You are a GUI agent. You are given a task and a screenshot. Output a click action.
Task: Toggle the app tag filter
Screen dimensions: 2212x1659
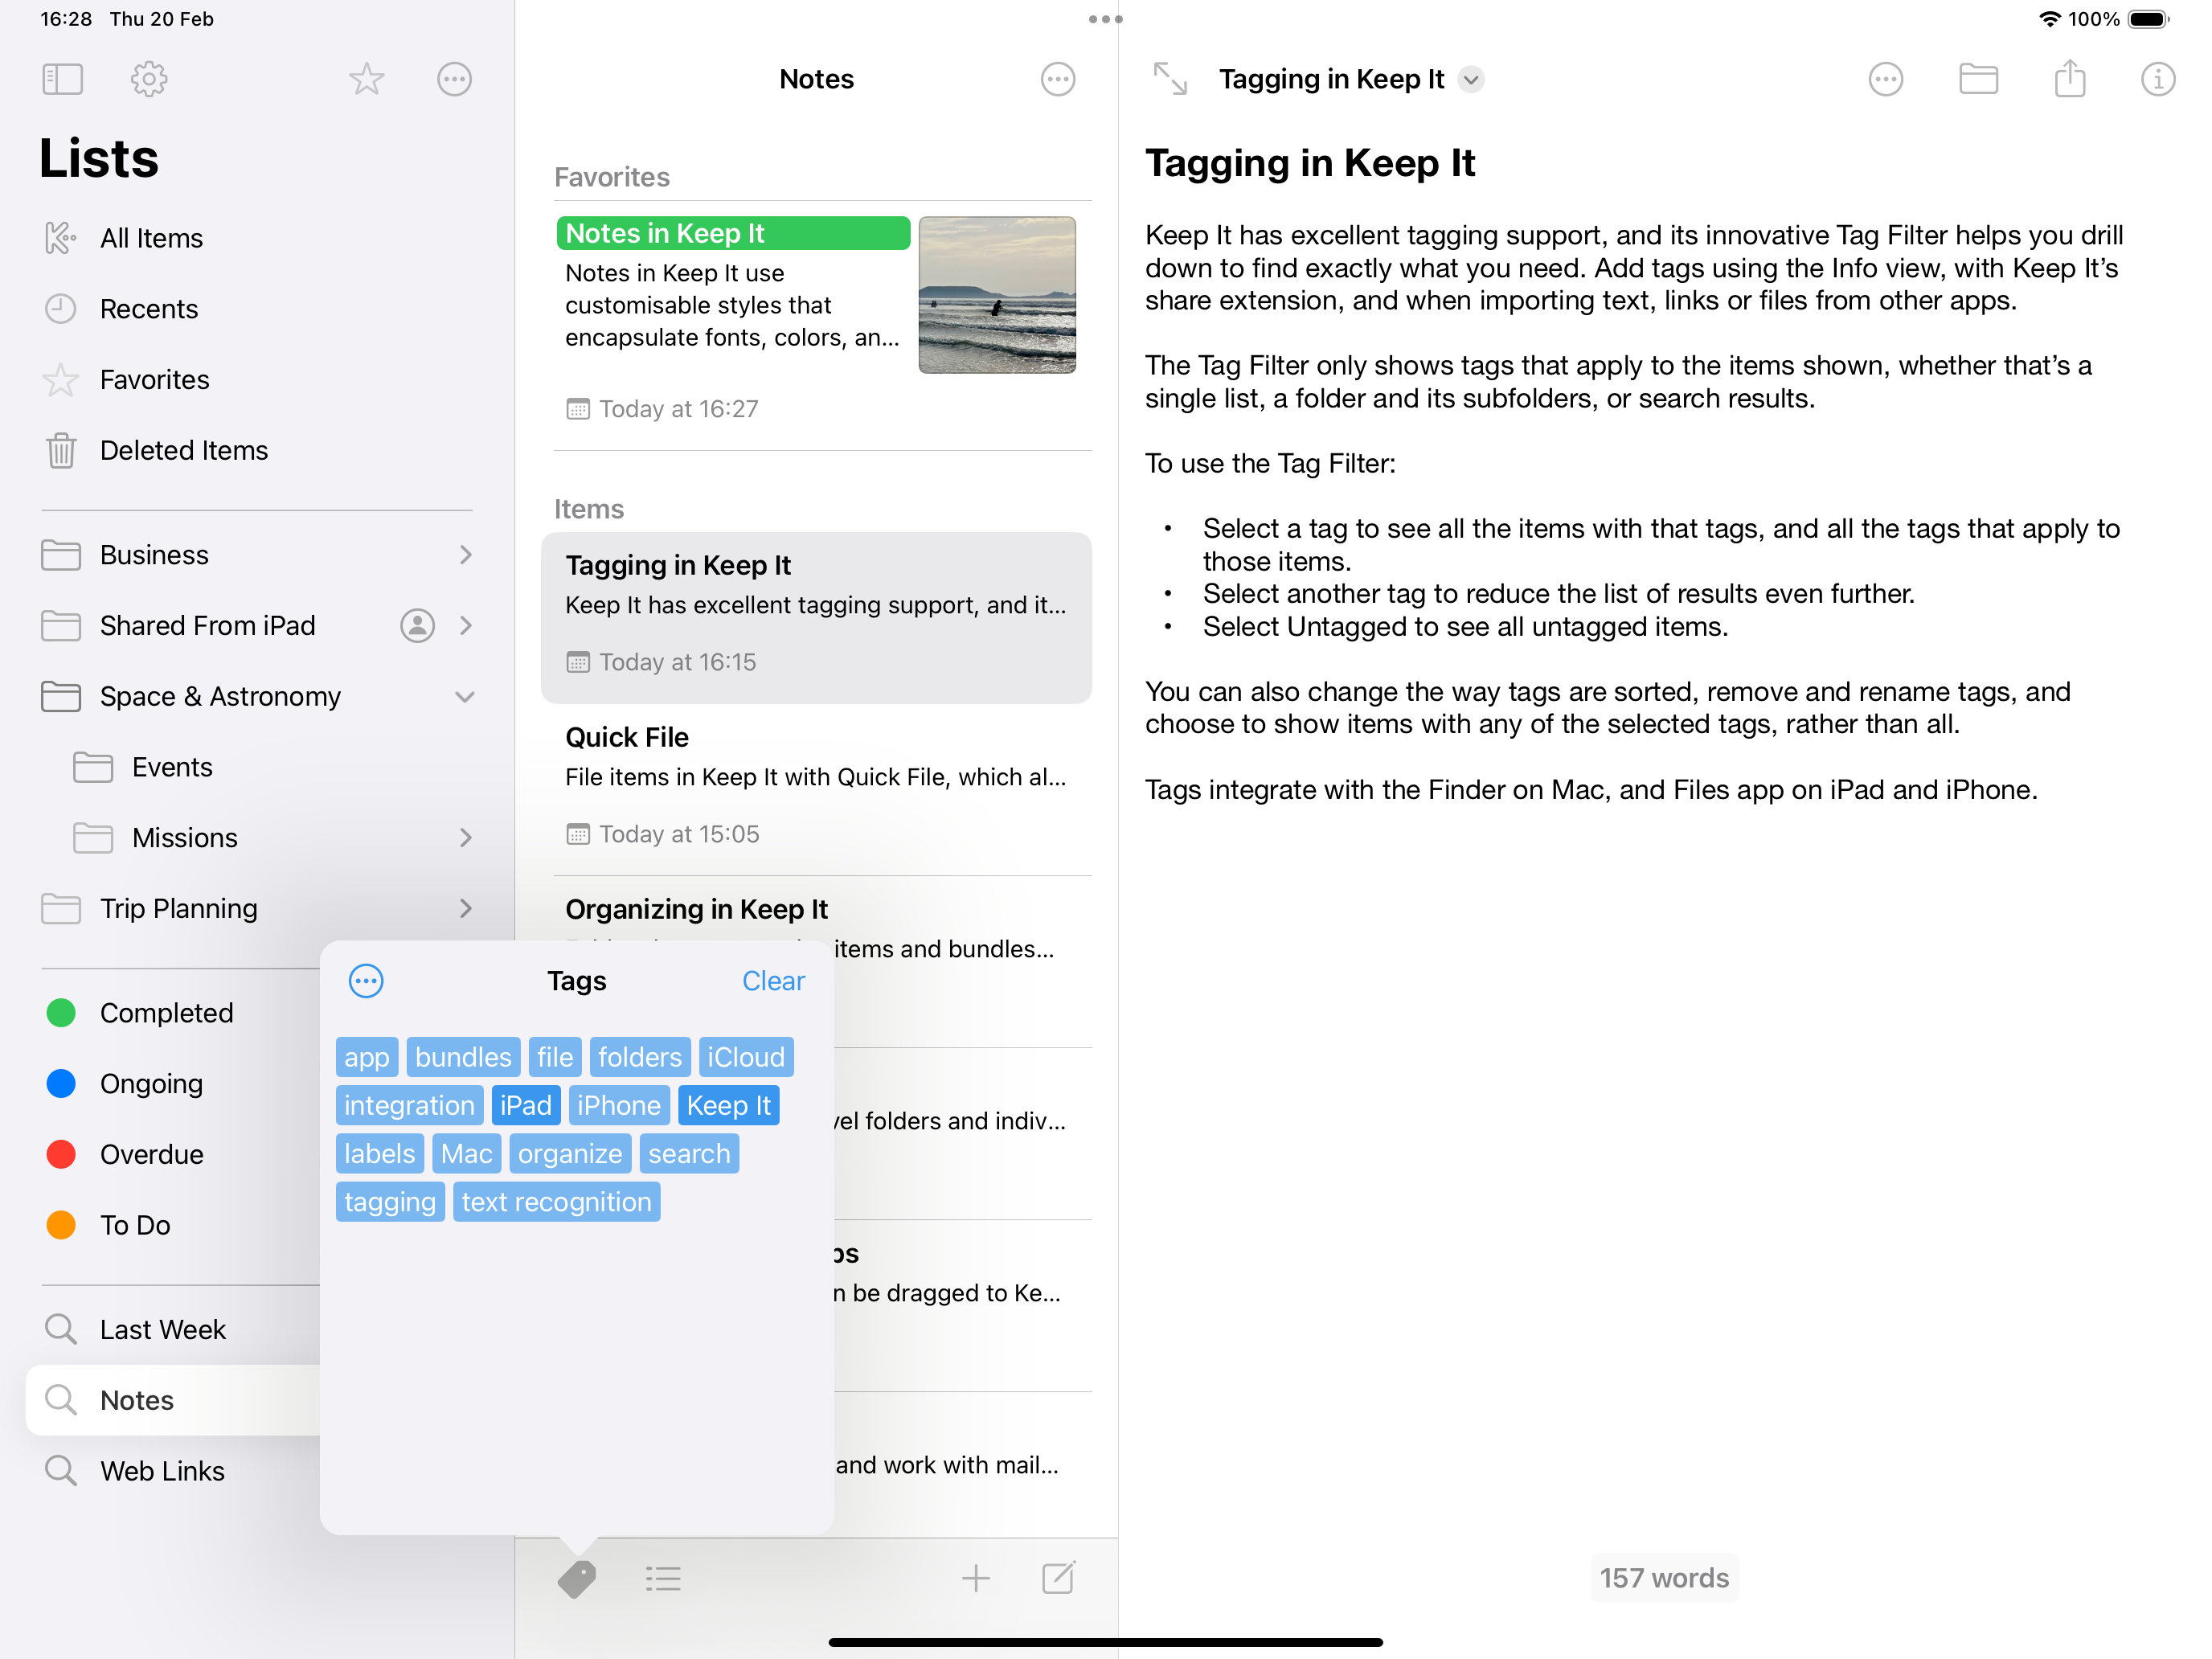pyautogui.click(x=367, y=1057)
